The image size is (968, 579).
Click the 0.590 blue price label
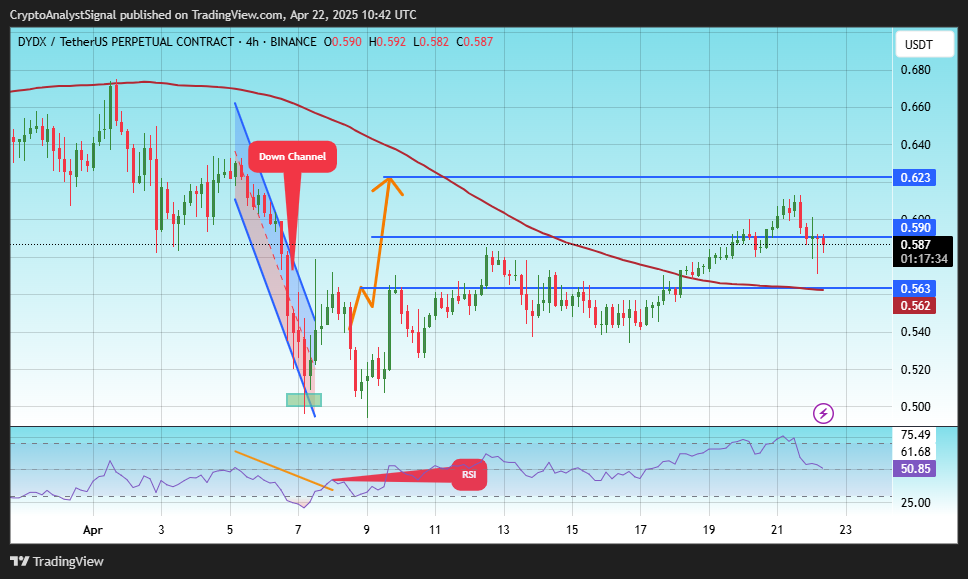[x=915, y=228]
